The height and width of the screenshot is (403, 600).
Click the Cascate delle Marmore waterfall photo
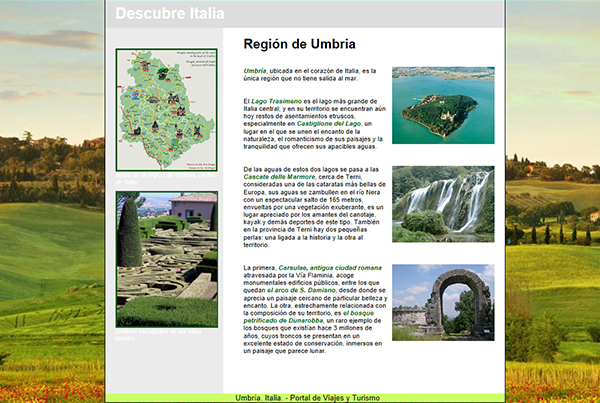(x=443, y=204)
